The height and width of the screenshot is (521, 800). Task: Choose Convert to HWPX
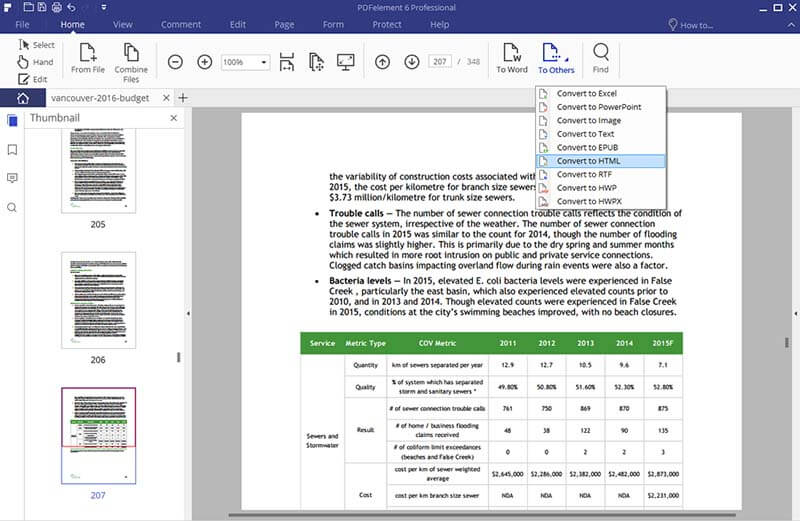[x=601, y=202]
